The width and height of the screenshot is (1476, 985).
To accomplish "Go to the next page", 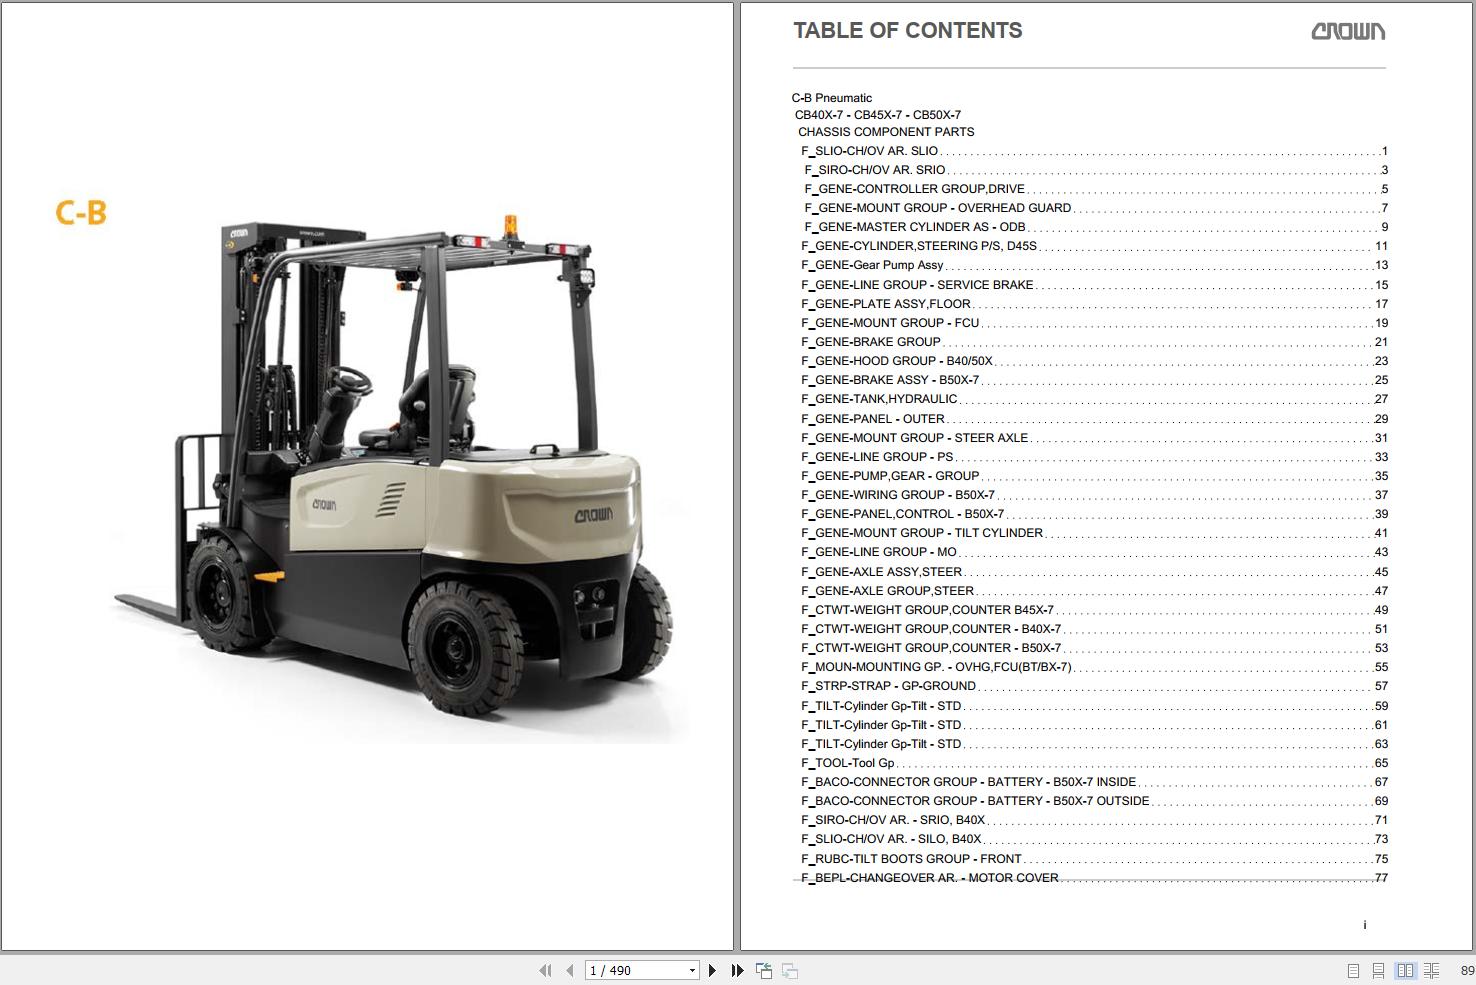I will (712, 970).
